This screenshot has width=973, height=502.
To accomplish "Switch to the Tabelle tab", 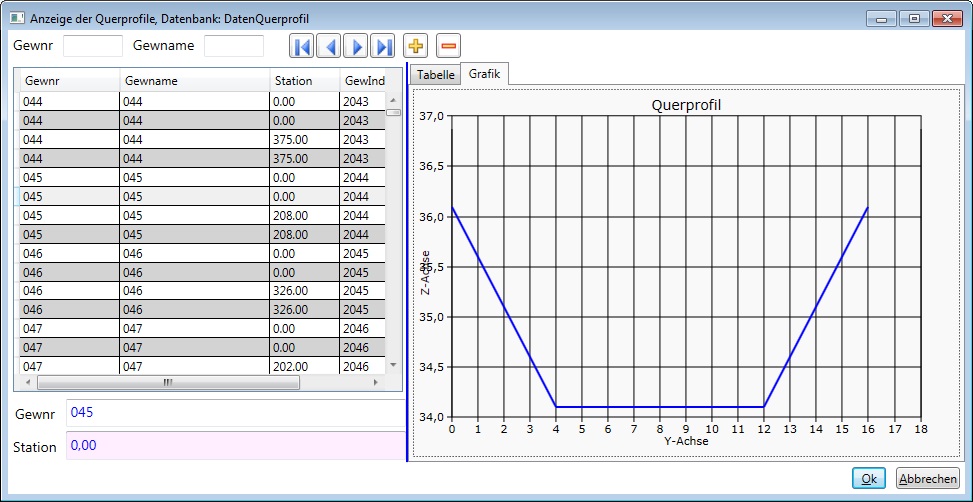I will [x=436, y=75].
